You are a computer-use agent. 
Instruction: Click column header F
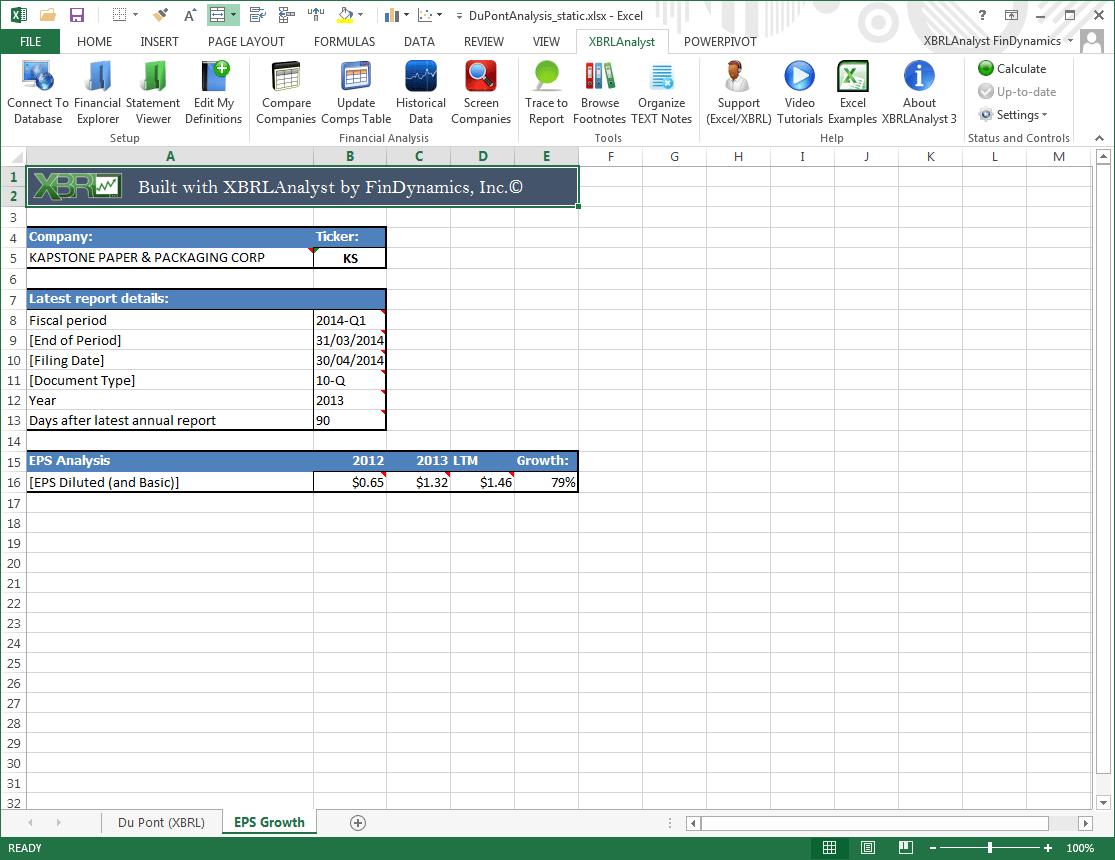pyautogui.click(x=610, y=156)
